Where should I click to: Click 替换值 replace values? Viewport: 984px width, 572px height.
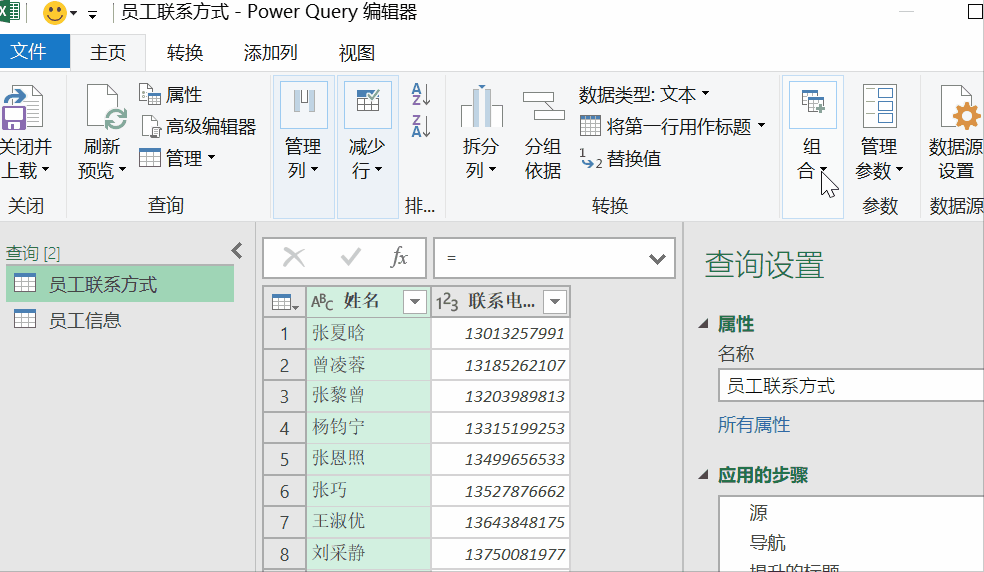click(x=620, y=159)
